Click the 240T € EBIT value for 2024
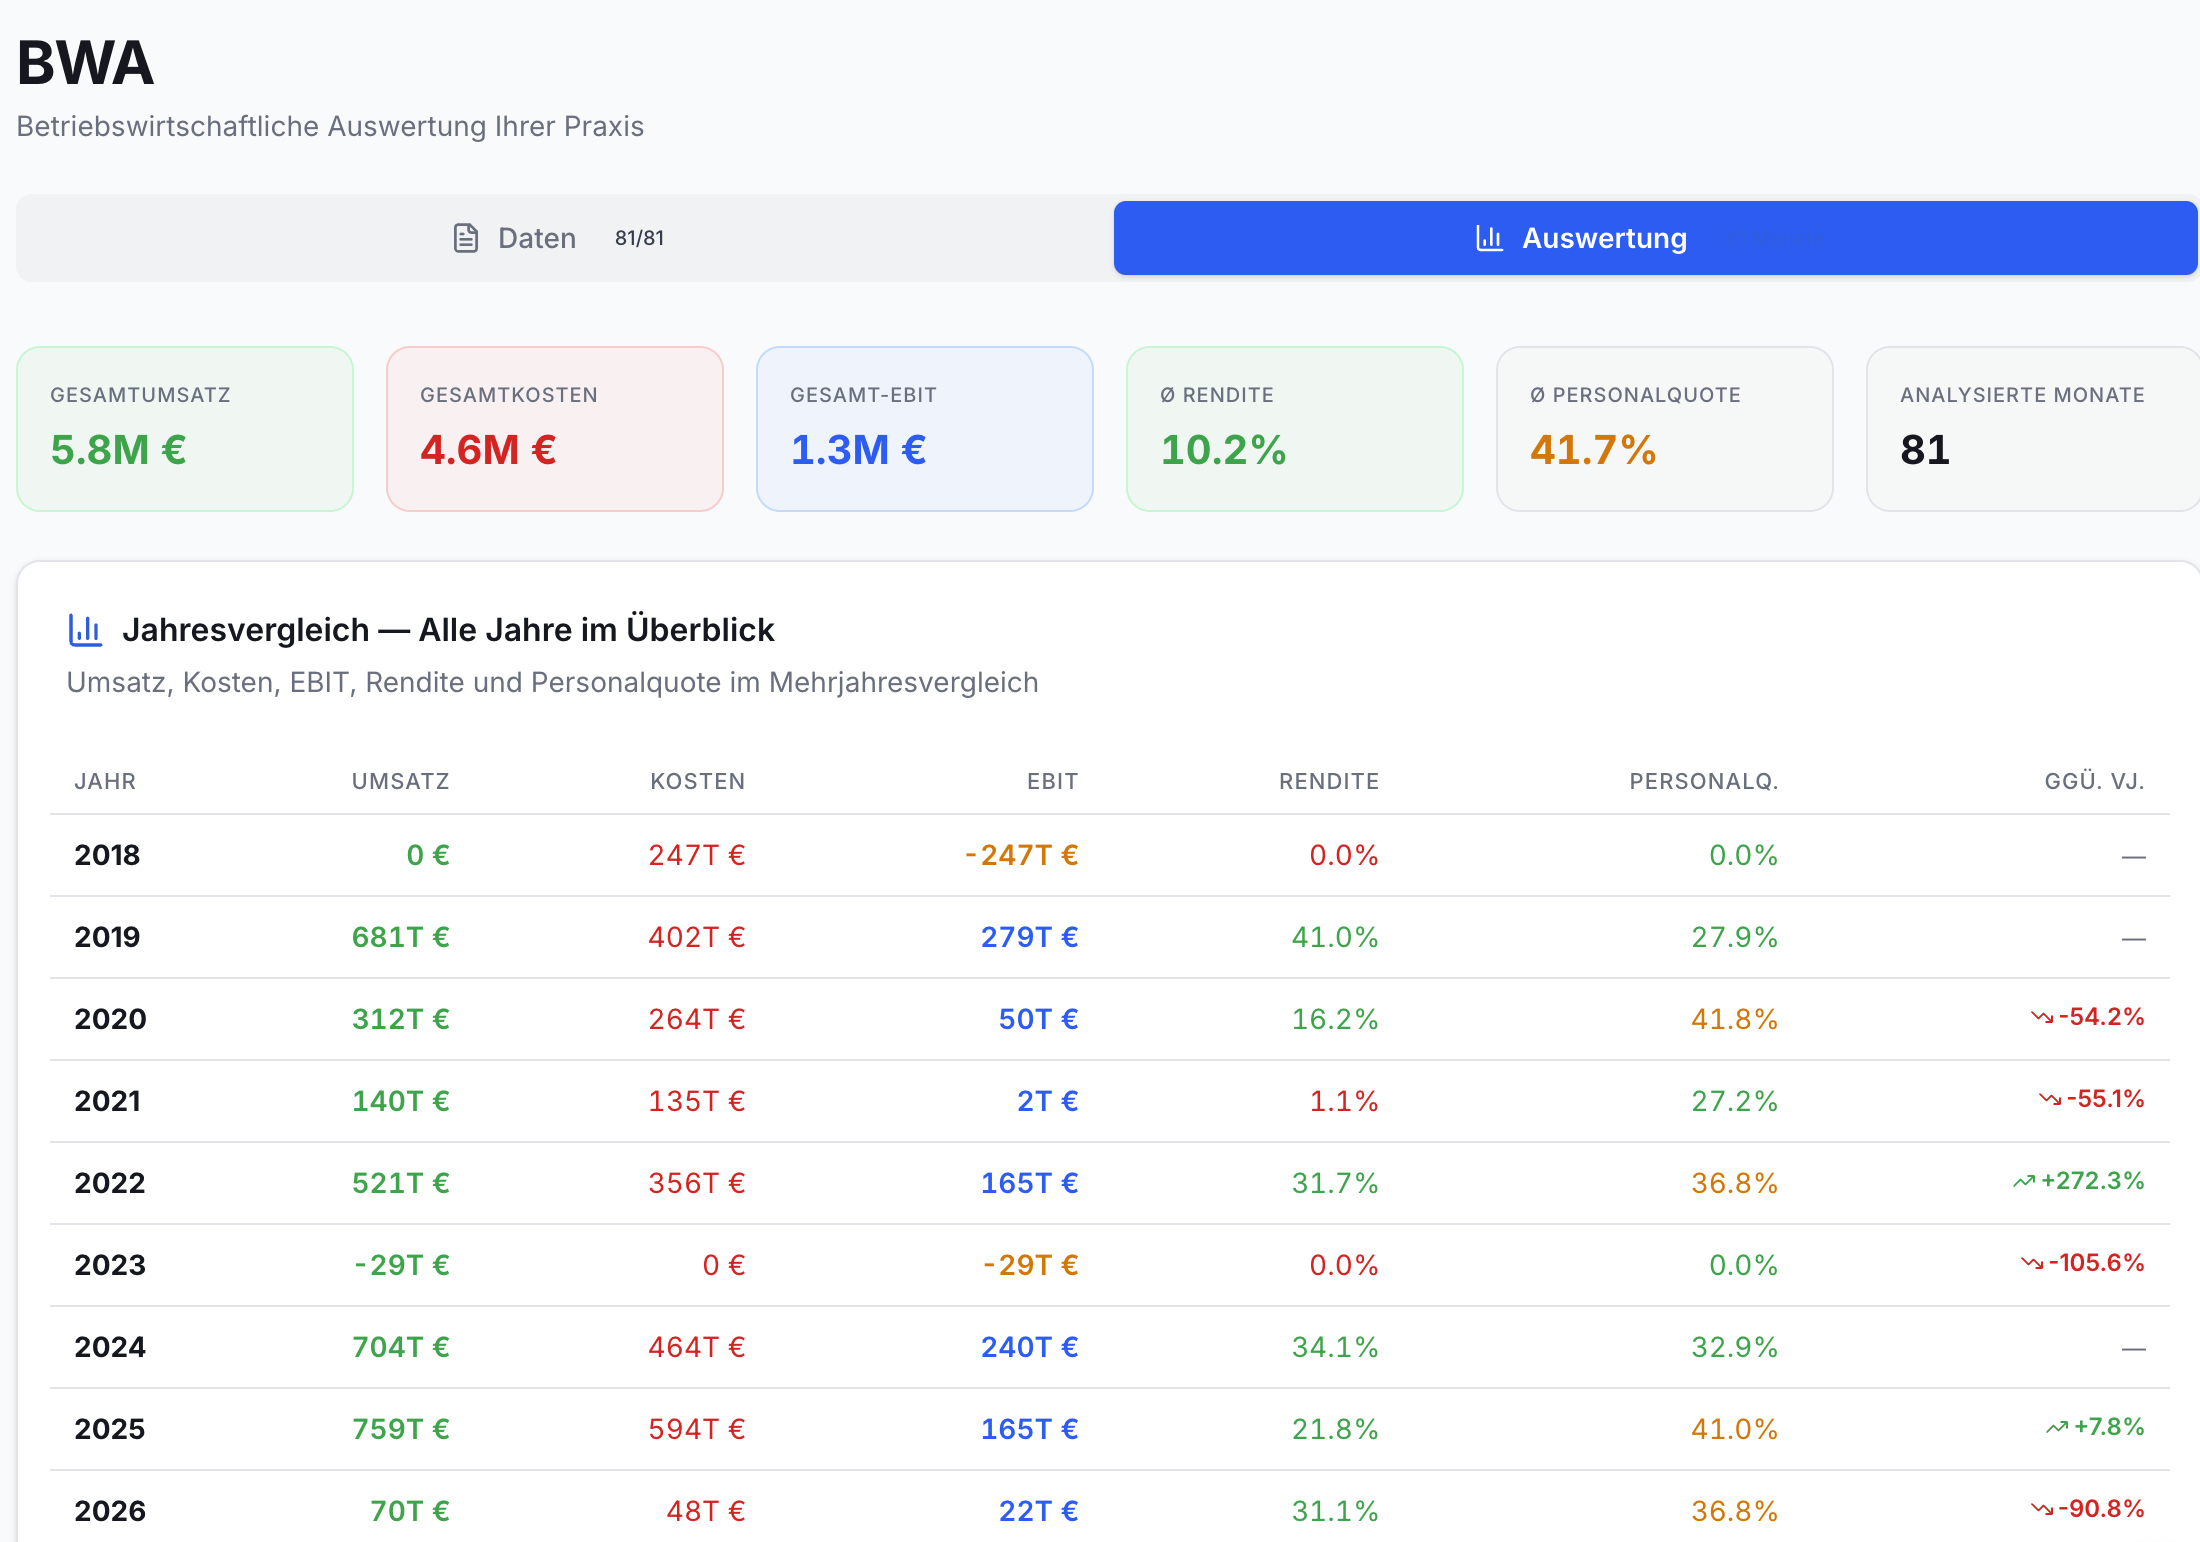This screenshot has height=1542, width=2200. (1029, 1347)
